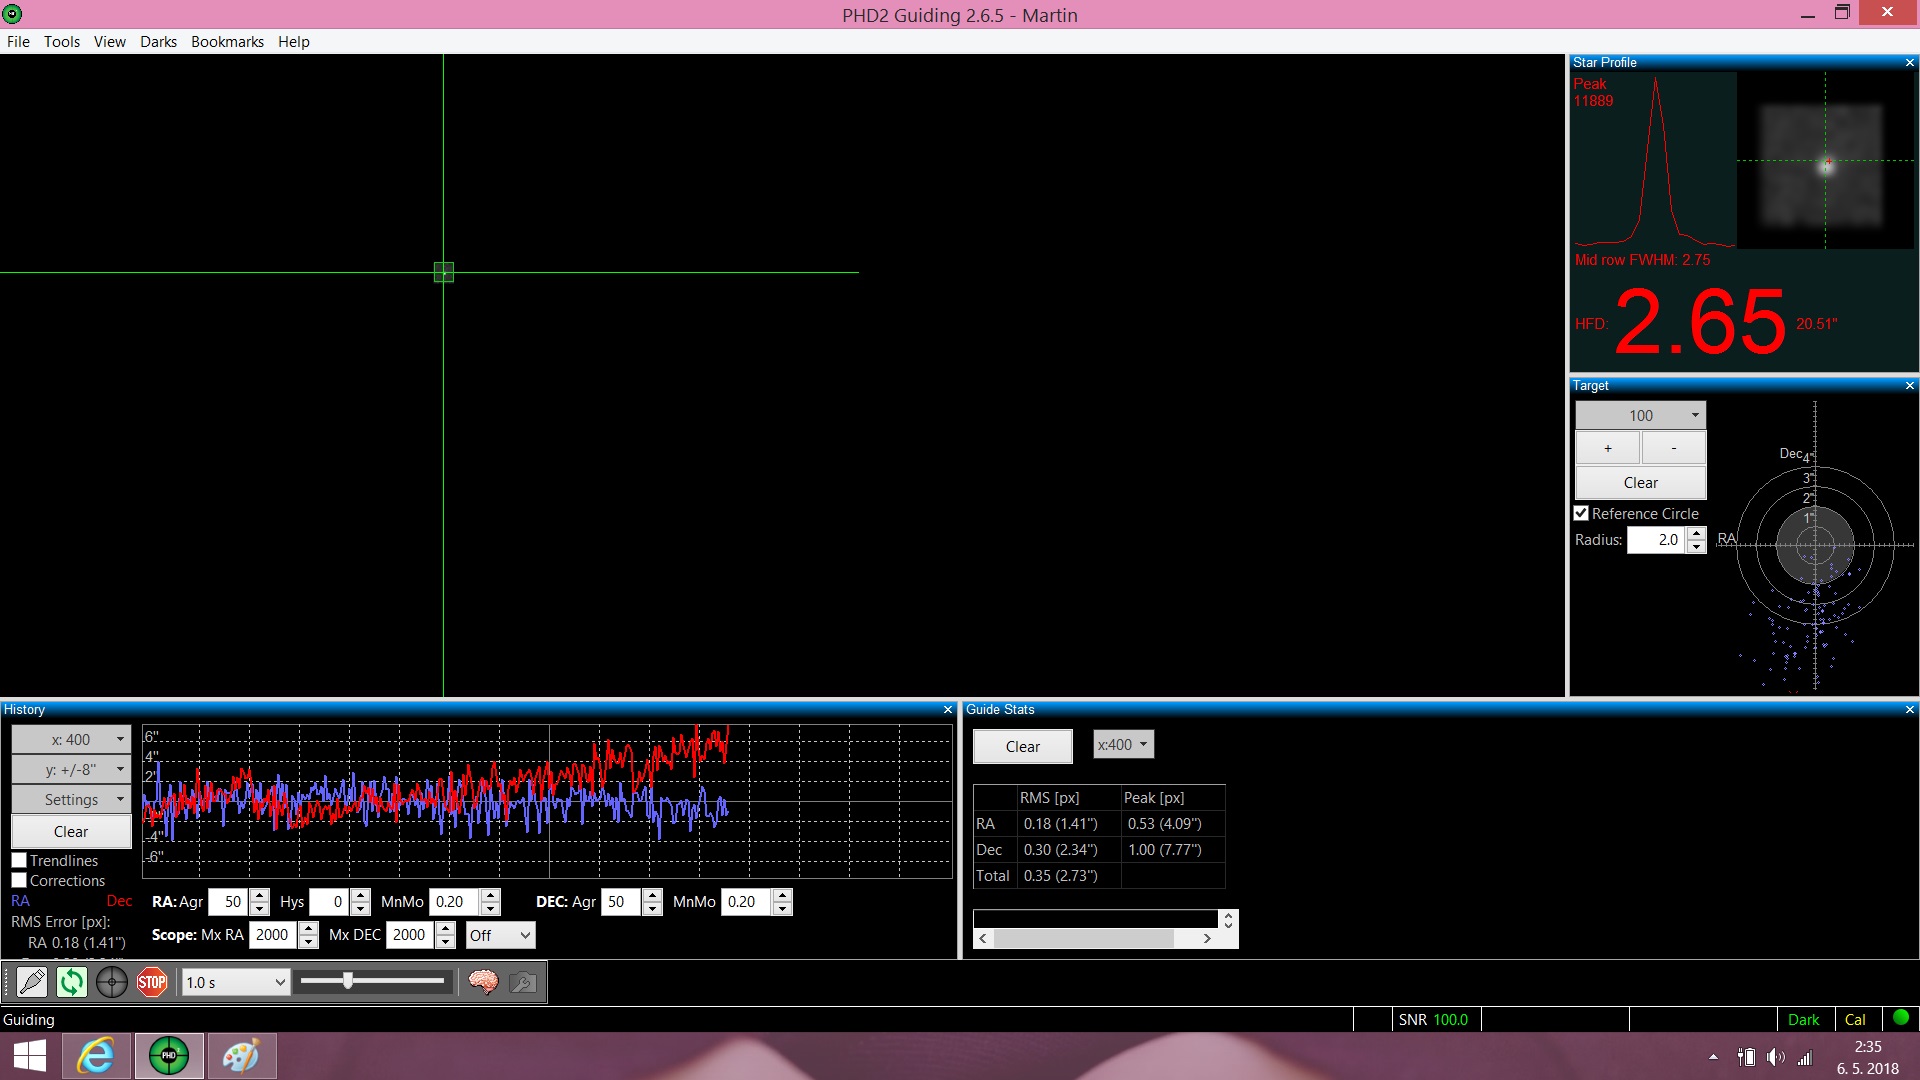
Task: Open the Dec guide mode Off dropdown
Action: tap(501, 935)
